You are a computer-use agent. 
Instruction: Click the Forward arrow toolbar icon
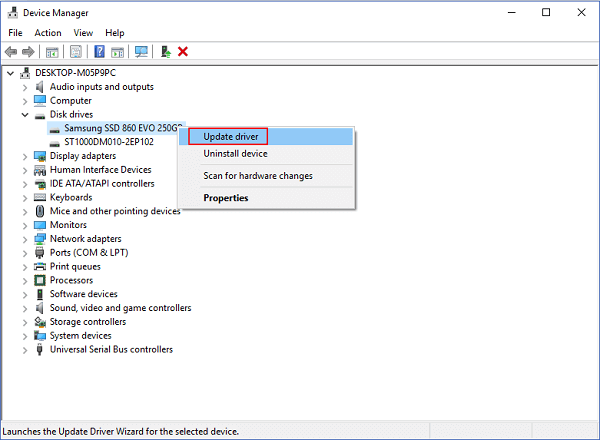pos(28,51)
